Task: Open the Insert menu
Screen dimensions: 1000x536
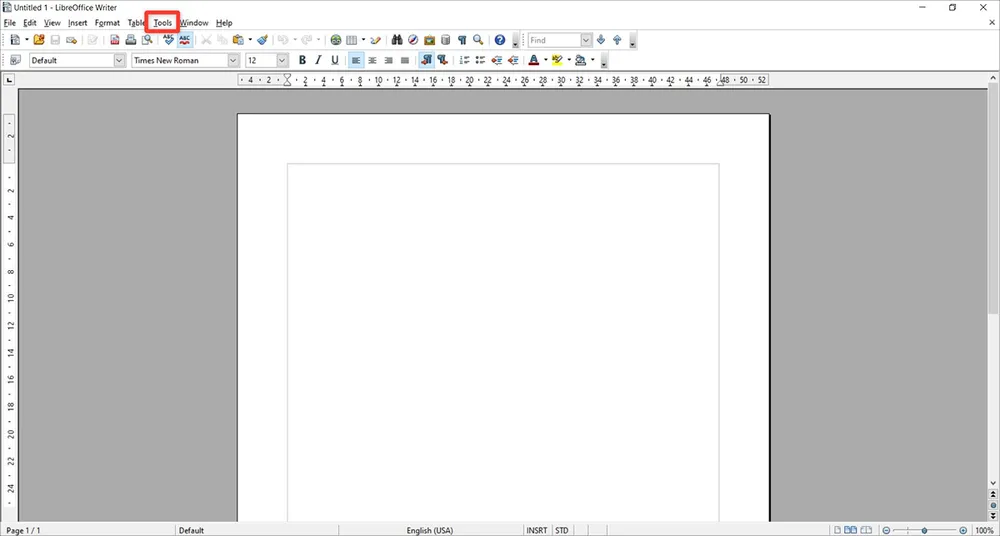Action: click(x=78, y=23)
